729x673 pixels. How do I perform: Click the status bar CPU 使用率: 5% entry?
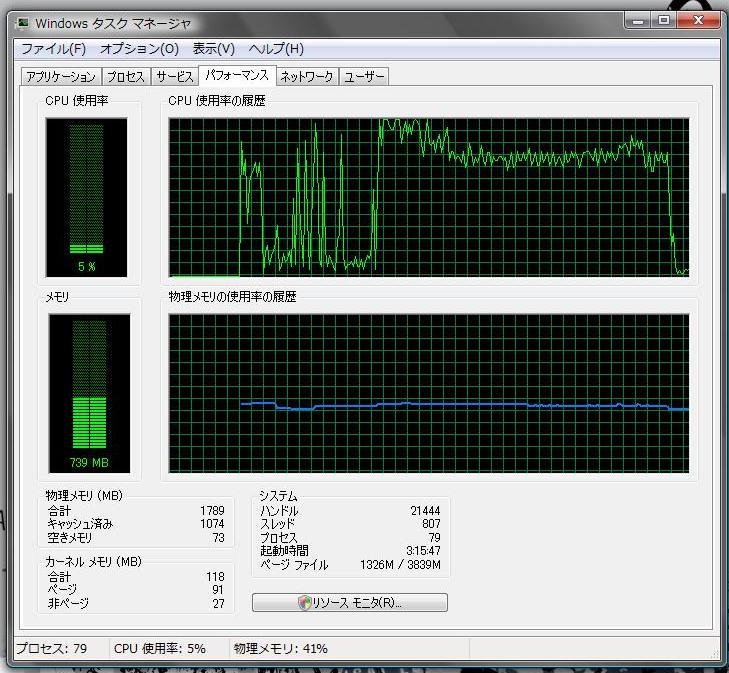[x=159, y=648]
